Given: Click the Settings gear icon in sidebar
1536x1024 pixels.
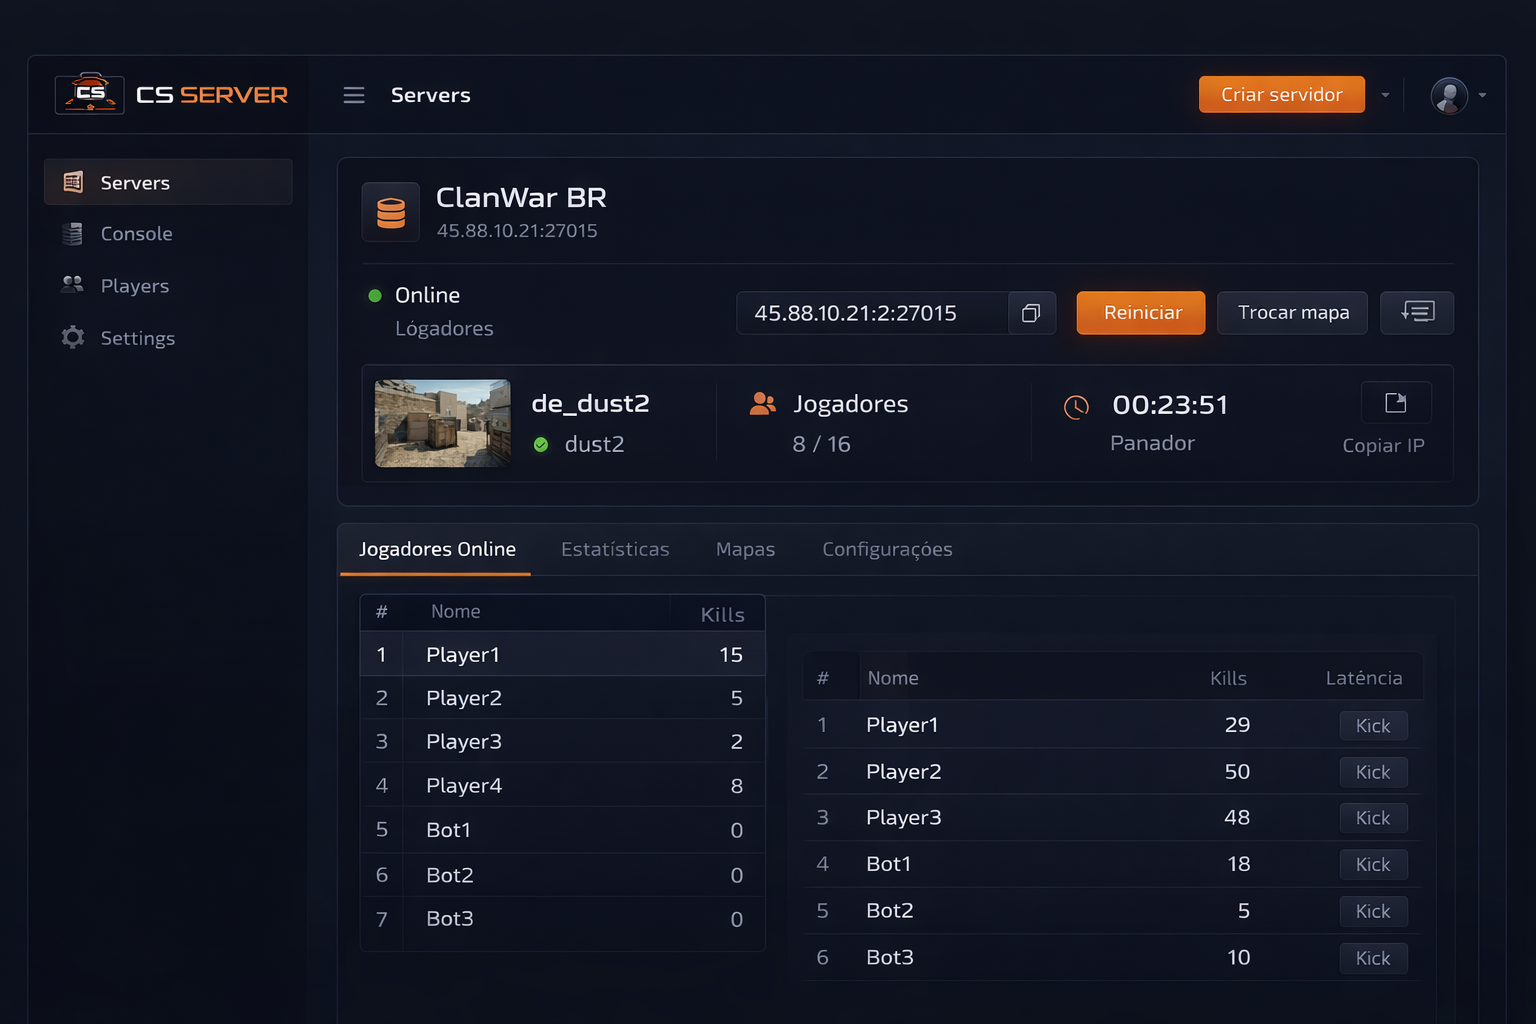Looking at the screenshot, I should (x=71, y=337).
